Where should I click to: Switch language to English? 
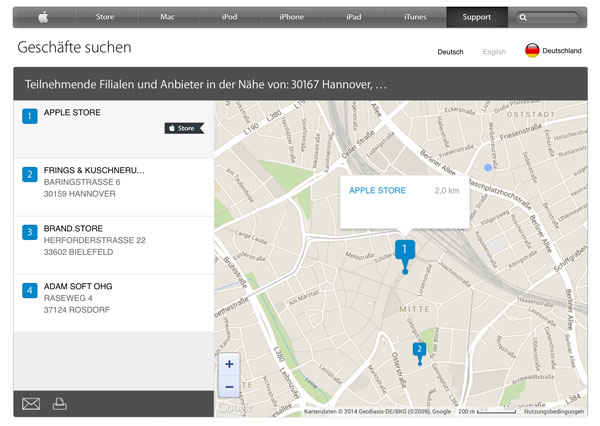(x=494, y=52)
